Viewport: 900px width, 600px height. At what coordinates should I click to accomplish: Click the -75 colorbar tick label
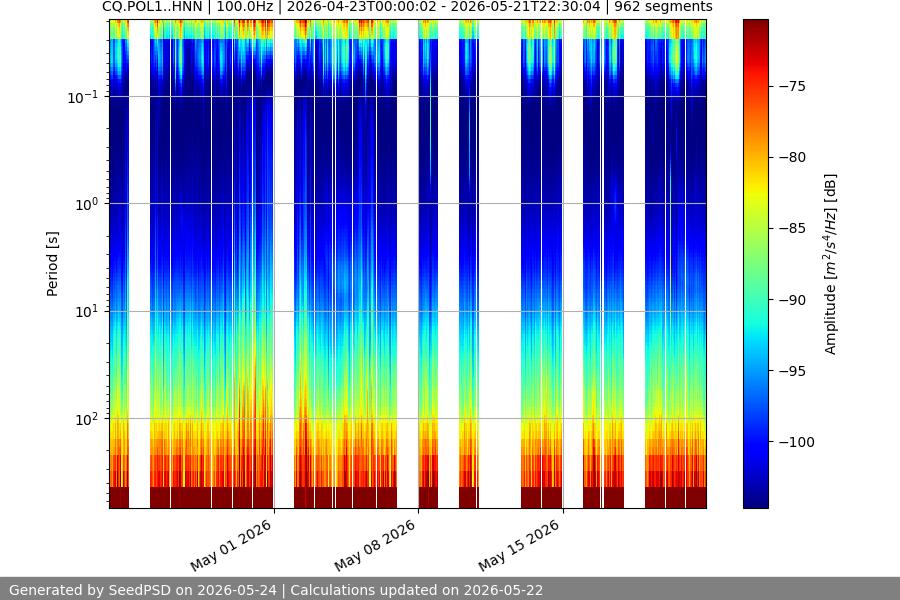pyautogui.click(x=792, y=86)
